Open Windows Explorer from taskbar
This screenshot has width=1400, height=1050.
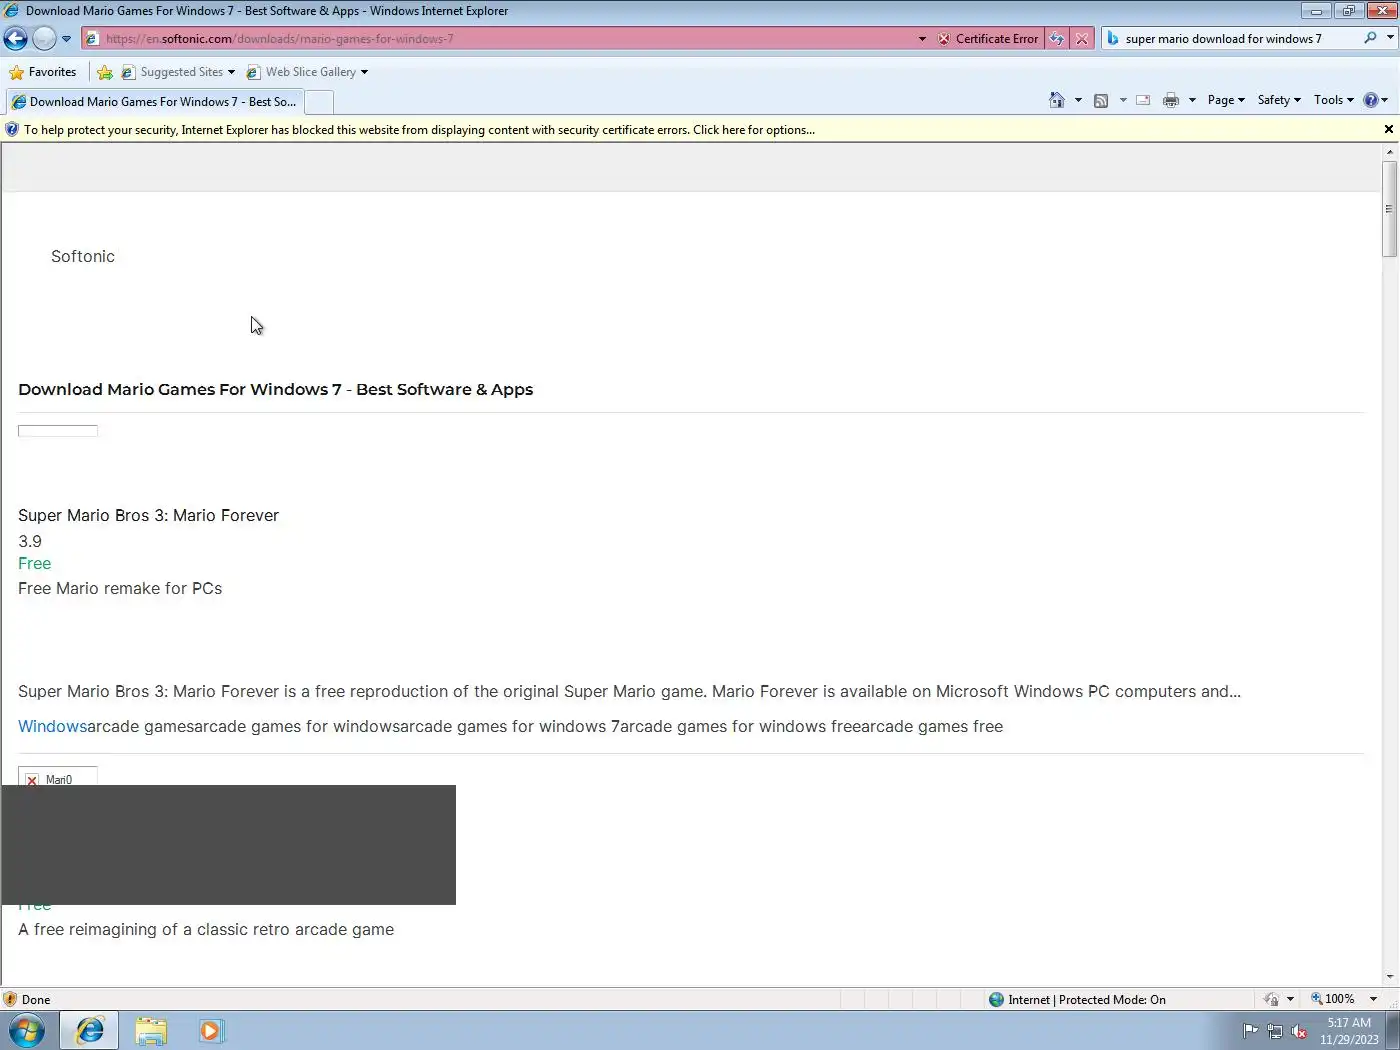[x=151, y=1031]
